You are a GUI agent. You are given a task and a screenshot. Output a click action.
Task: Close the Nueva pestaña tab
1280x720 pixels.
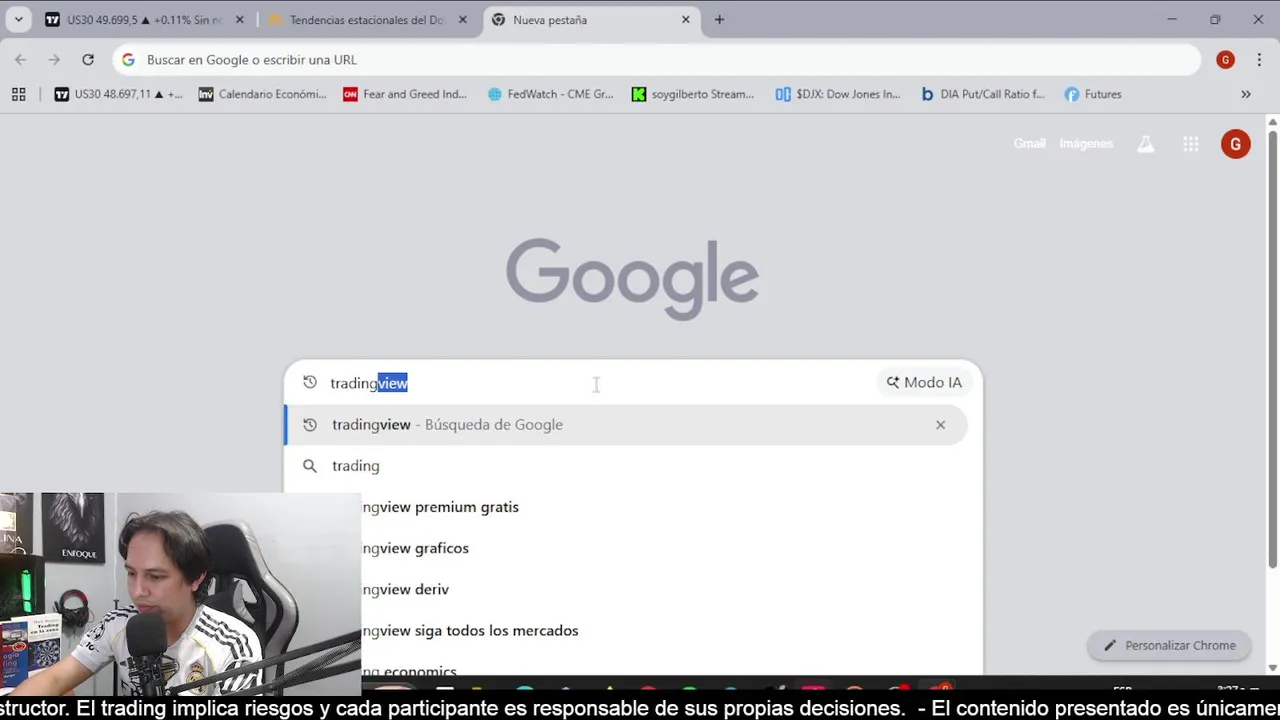click(686, 19)
